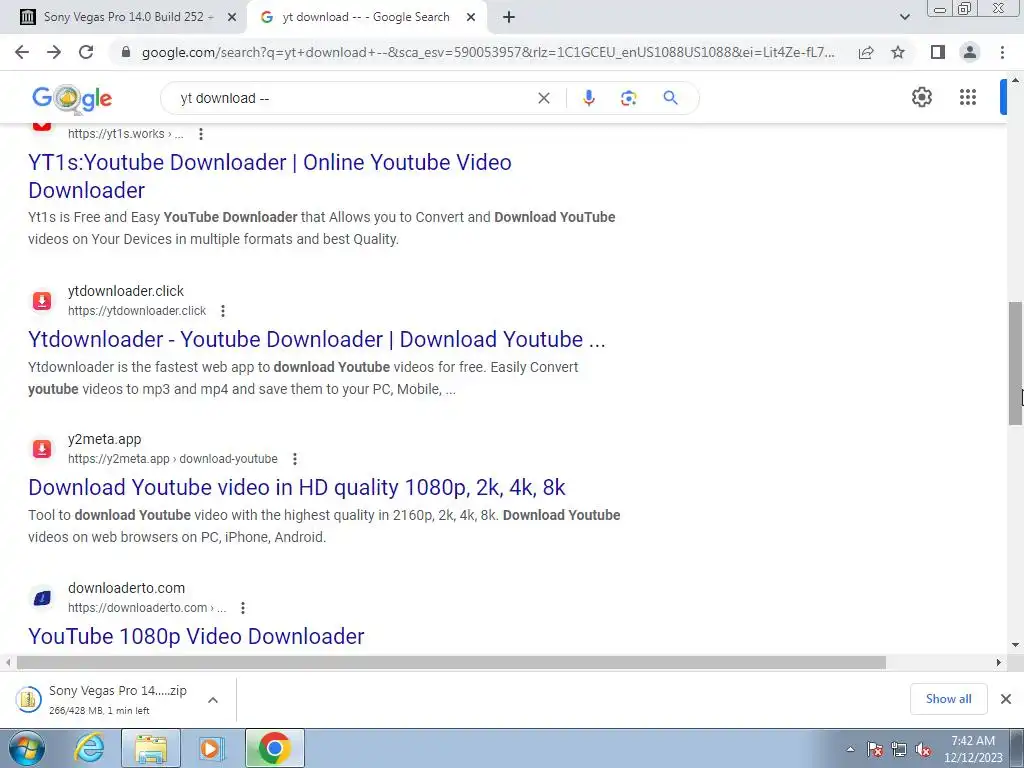The image size is (1024, 768).
Task: Launch Internet Explorer from the taskbar
Action: pyautogui.click(x=89, y=748)
